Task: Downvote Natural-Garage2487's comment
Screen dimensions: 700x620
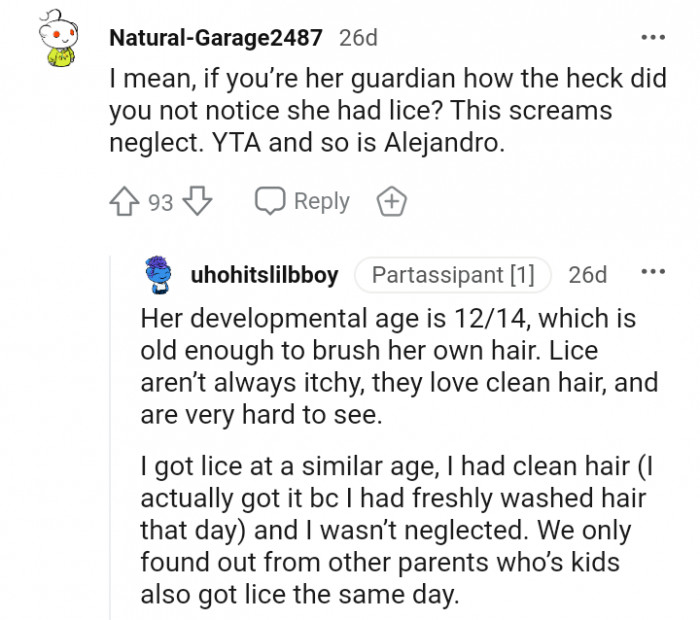Action: click(x=198, y=202)
